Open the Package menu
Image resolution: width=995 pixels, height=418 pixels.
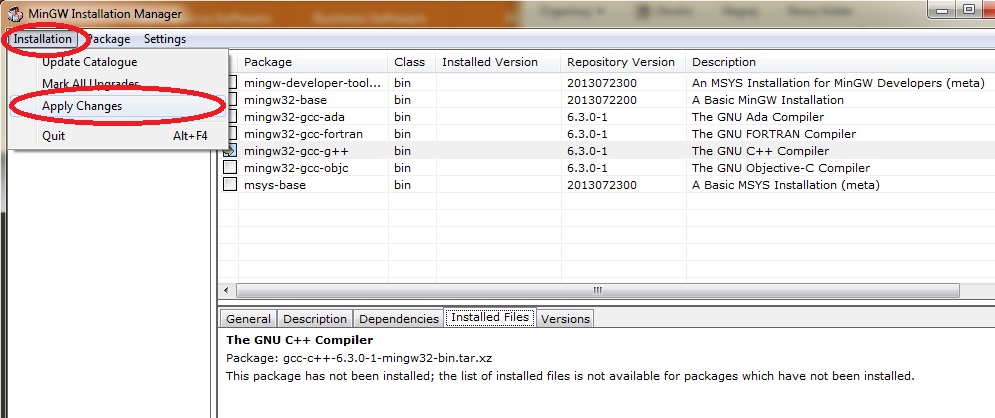(x=108, y=39)
